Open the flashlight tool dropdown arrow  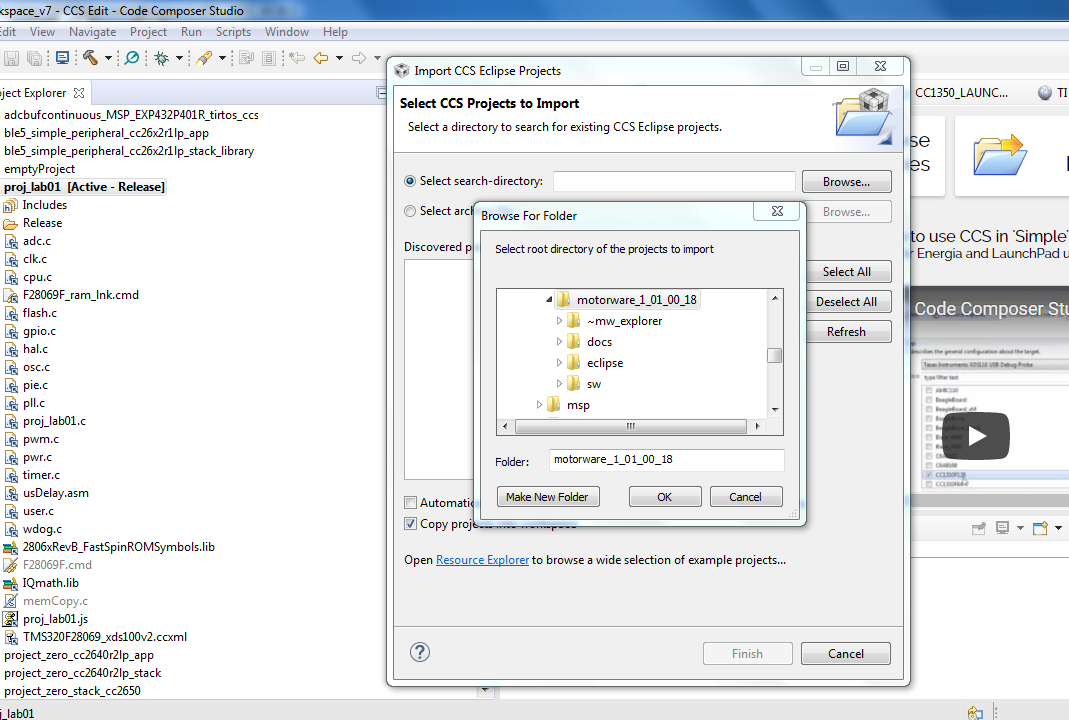tap(222, 58)
